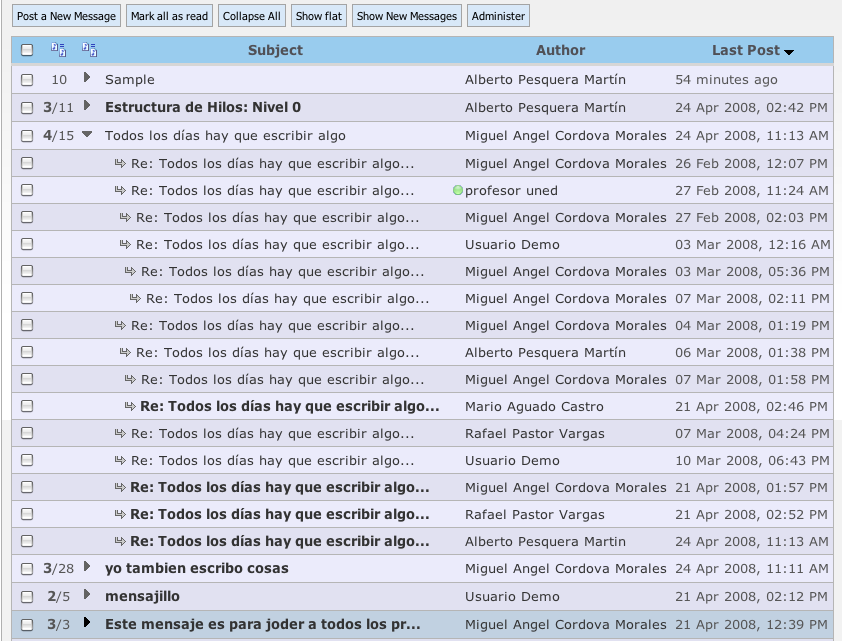The height and width of the screenshot is (641, 842).
Task: Click the second thread icon left of Subject
Action: [90, 50]
